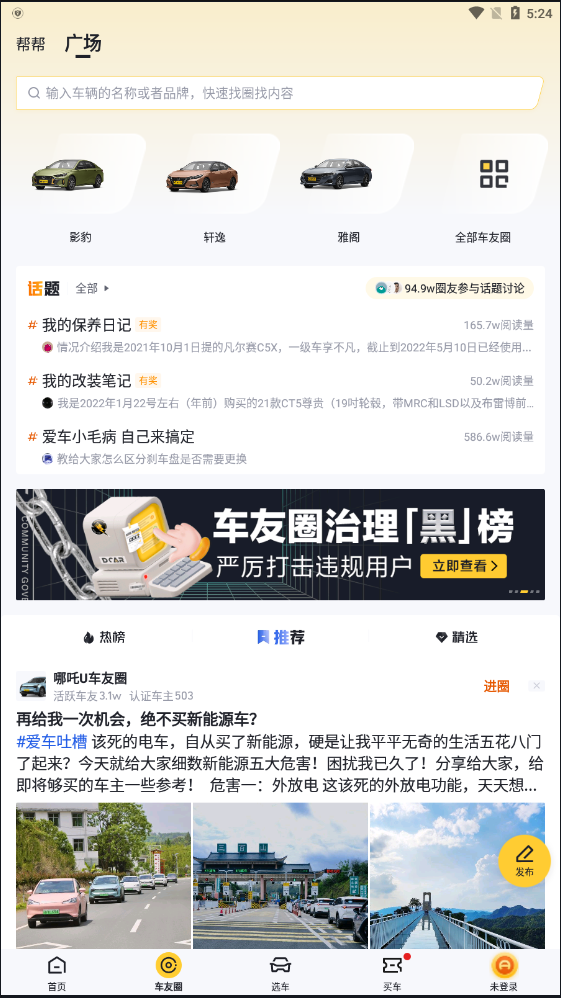Dismiss the 哪吒U车友圈 post with X
561x998 pixels.
[536, 685]
